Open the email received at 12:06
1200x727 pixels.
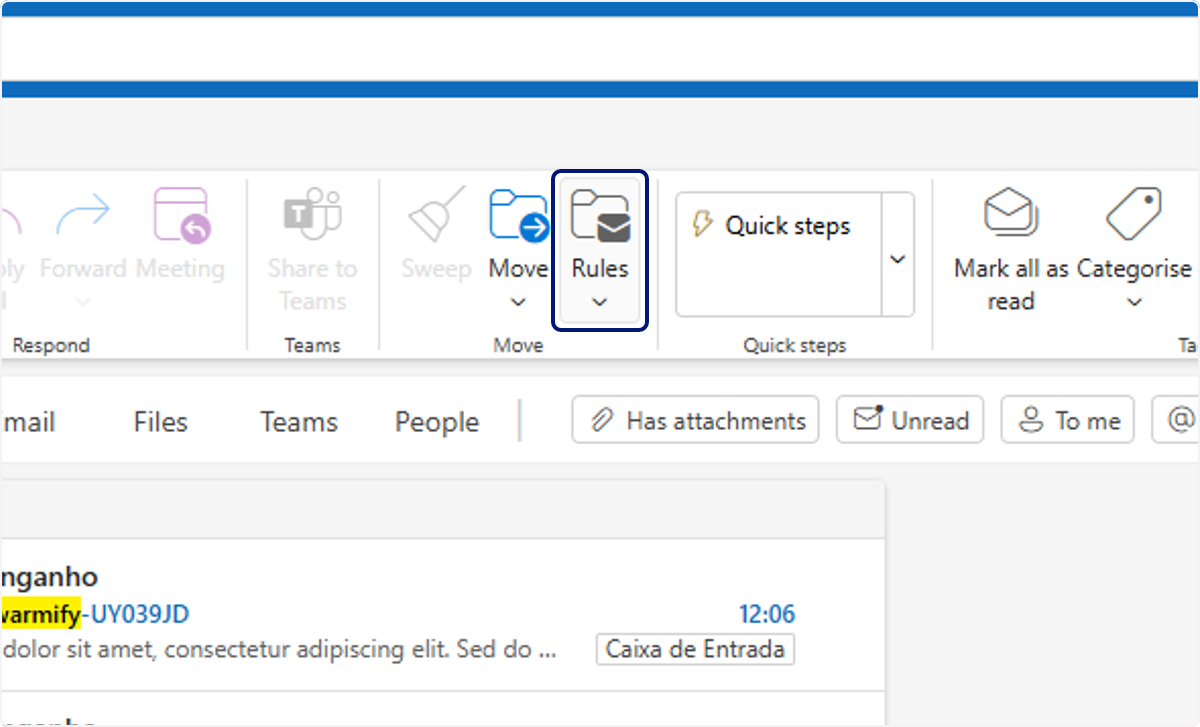pyautogui.click(x=442, y=614)
